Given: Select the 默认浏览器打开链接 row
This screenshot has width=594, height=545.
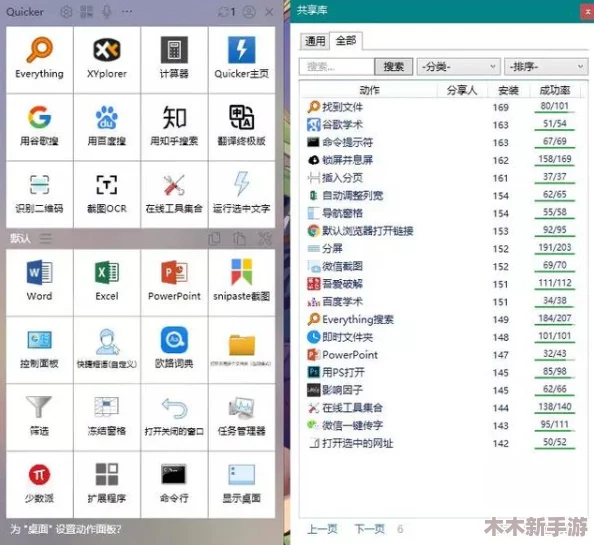Looking at the screenshot, I should pyautogui.click(x=442, y=231).
